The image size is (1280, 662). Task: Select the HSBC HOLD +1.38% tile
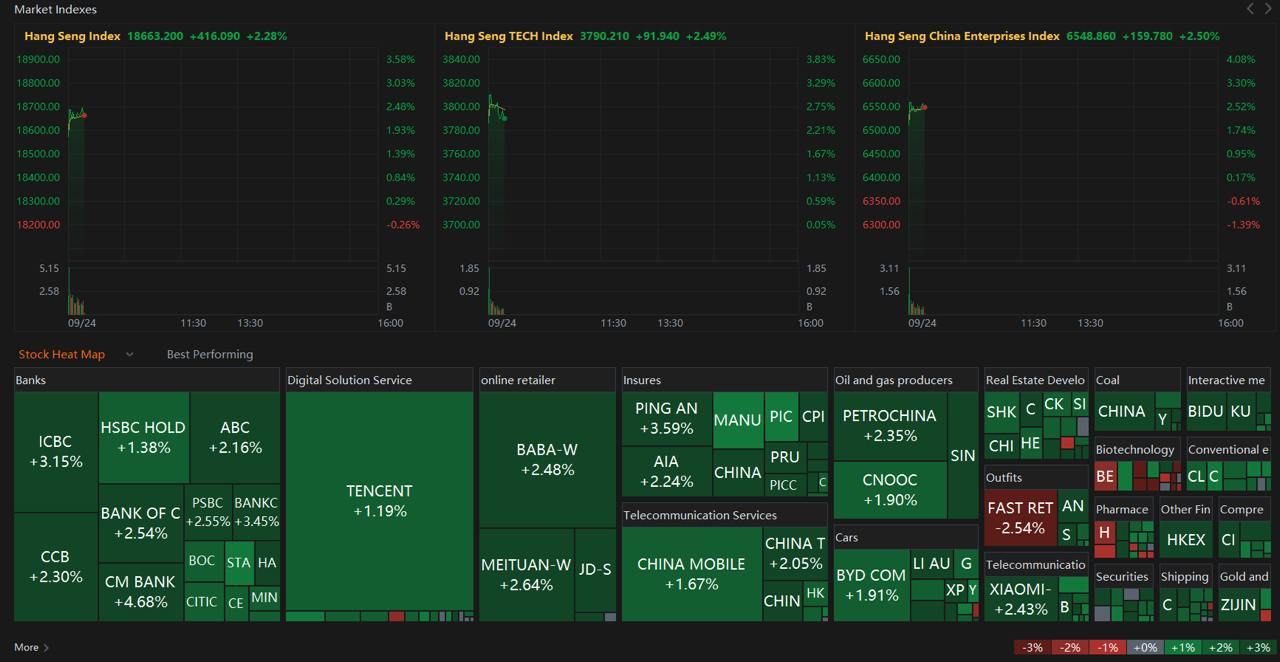(143, 437)
